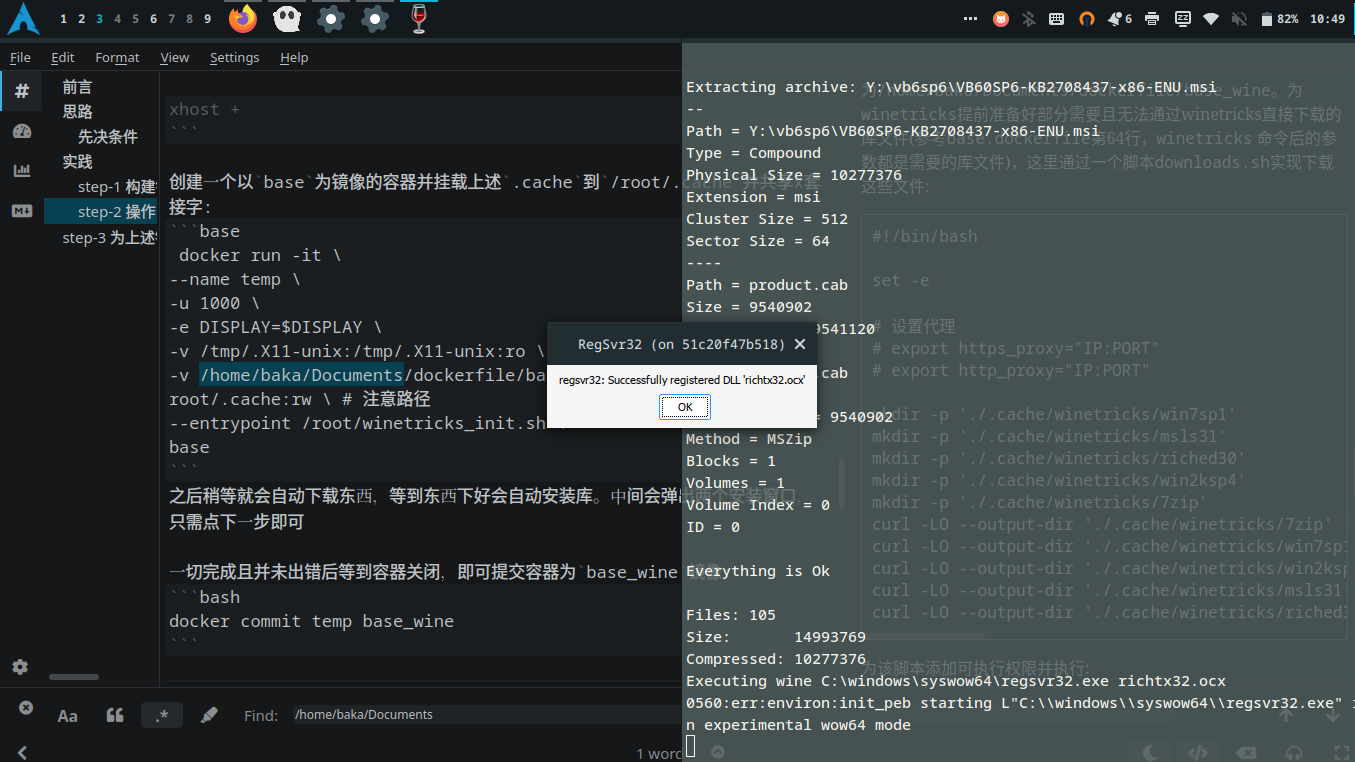1355x762 pixels.
Task: Click the wine glass icon in taskbar
Action: coord(419,19)
